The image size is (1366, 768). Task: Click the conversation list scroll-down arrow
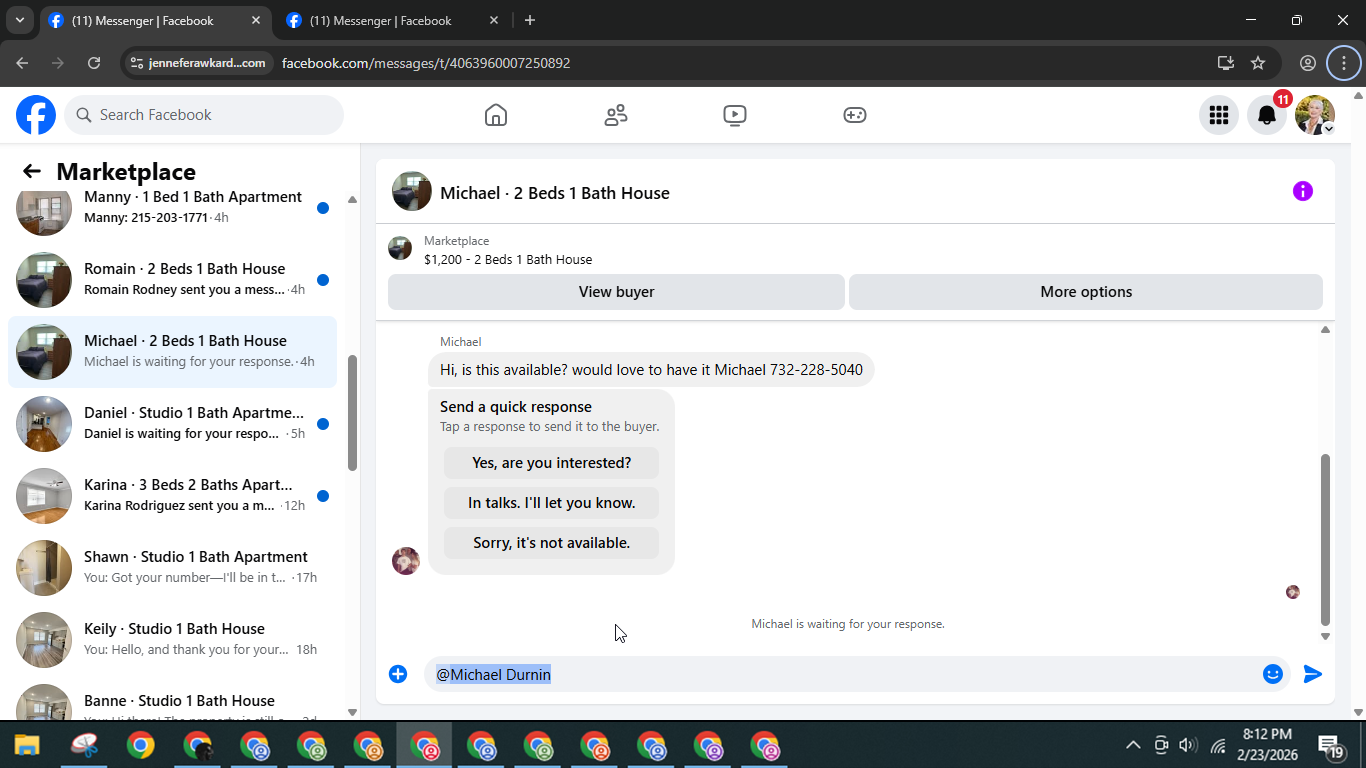click(352, 712)
